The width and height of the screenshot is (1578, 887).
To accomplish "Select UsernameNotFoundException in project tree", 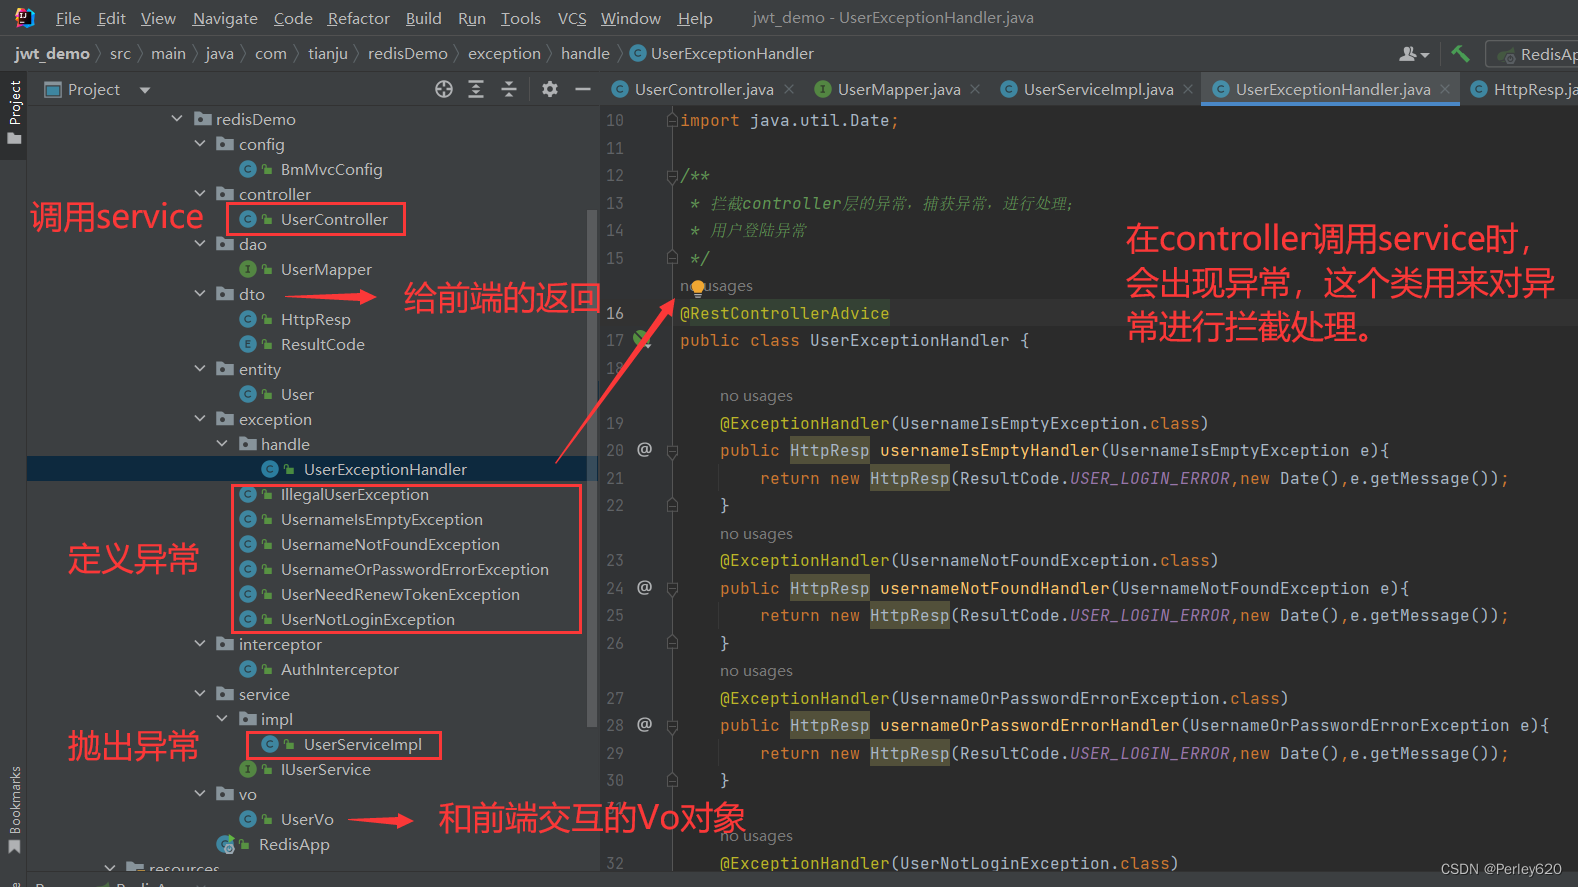I will pyautogui.click(x=390, y=544).
